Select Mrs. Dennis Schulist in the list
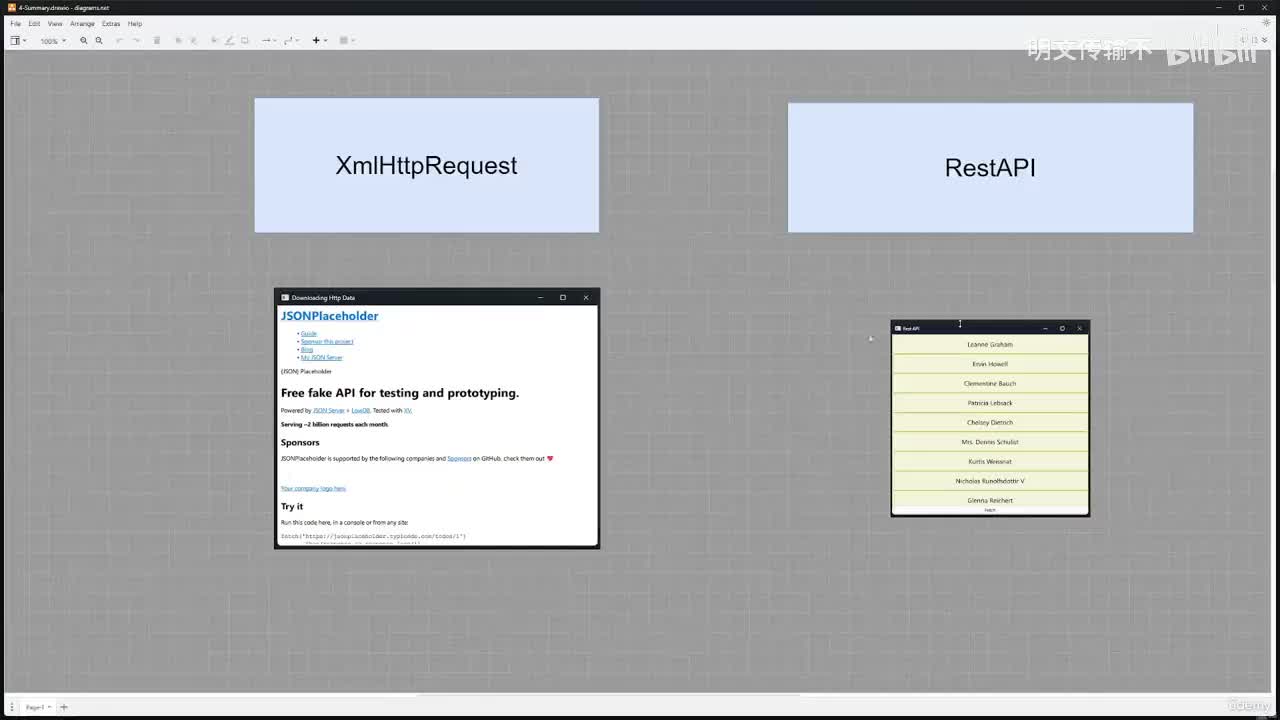The height and width of the screenshot is (720, 1280). pyautogui.click(x=990, y=442)
